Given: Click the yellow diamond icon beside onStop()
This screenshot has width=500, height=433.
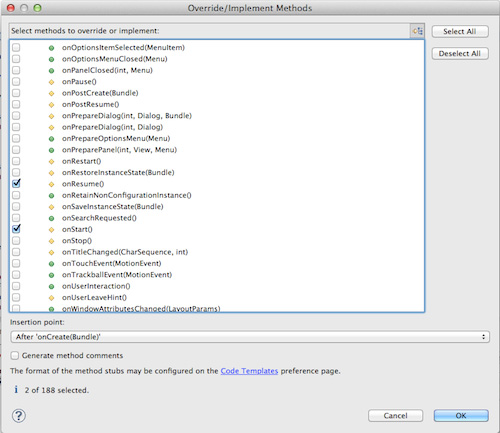Looking at the screenshot, I should [x=51, y=241].
